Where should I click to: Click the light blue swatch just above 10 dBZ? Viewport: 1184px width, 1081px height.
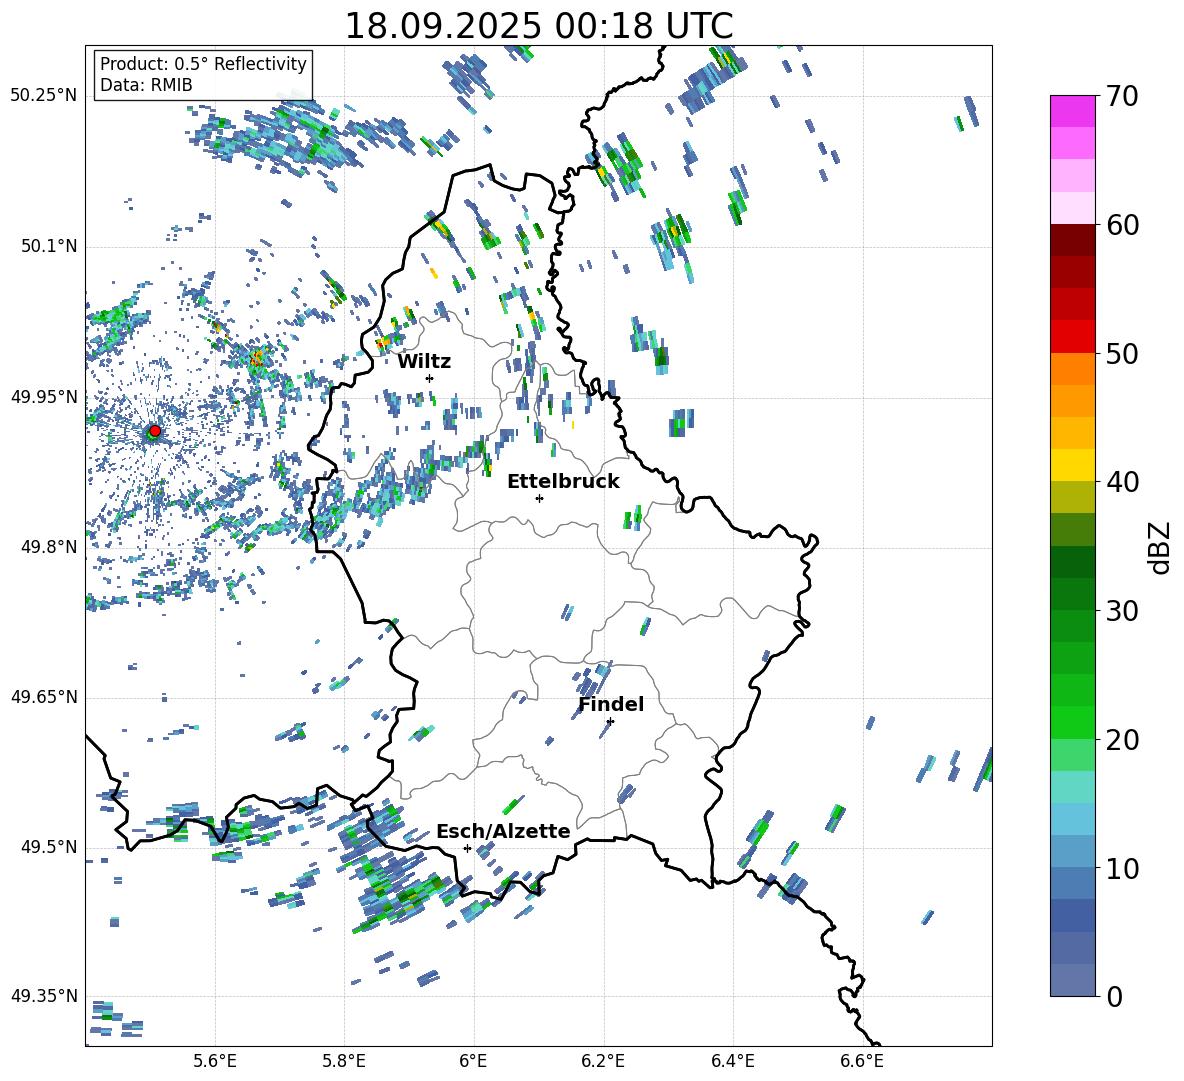(x=1073, y=852)
